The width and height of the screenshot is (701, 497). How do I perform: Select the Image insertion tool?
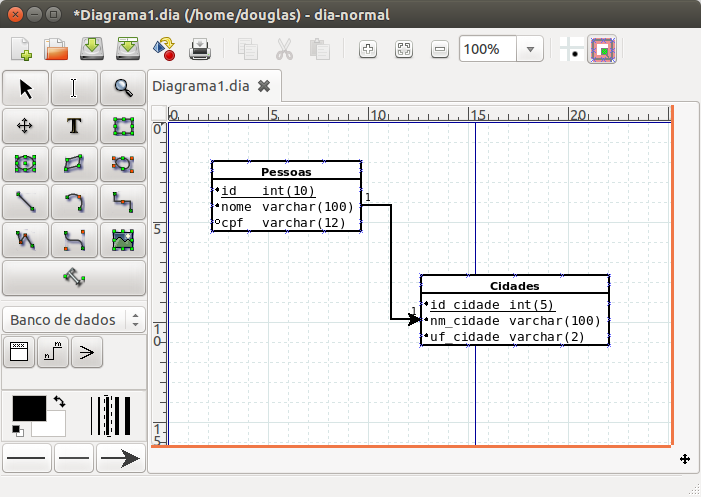123,239
